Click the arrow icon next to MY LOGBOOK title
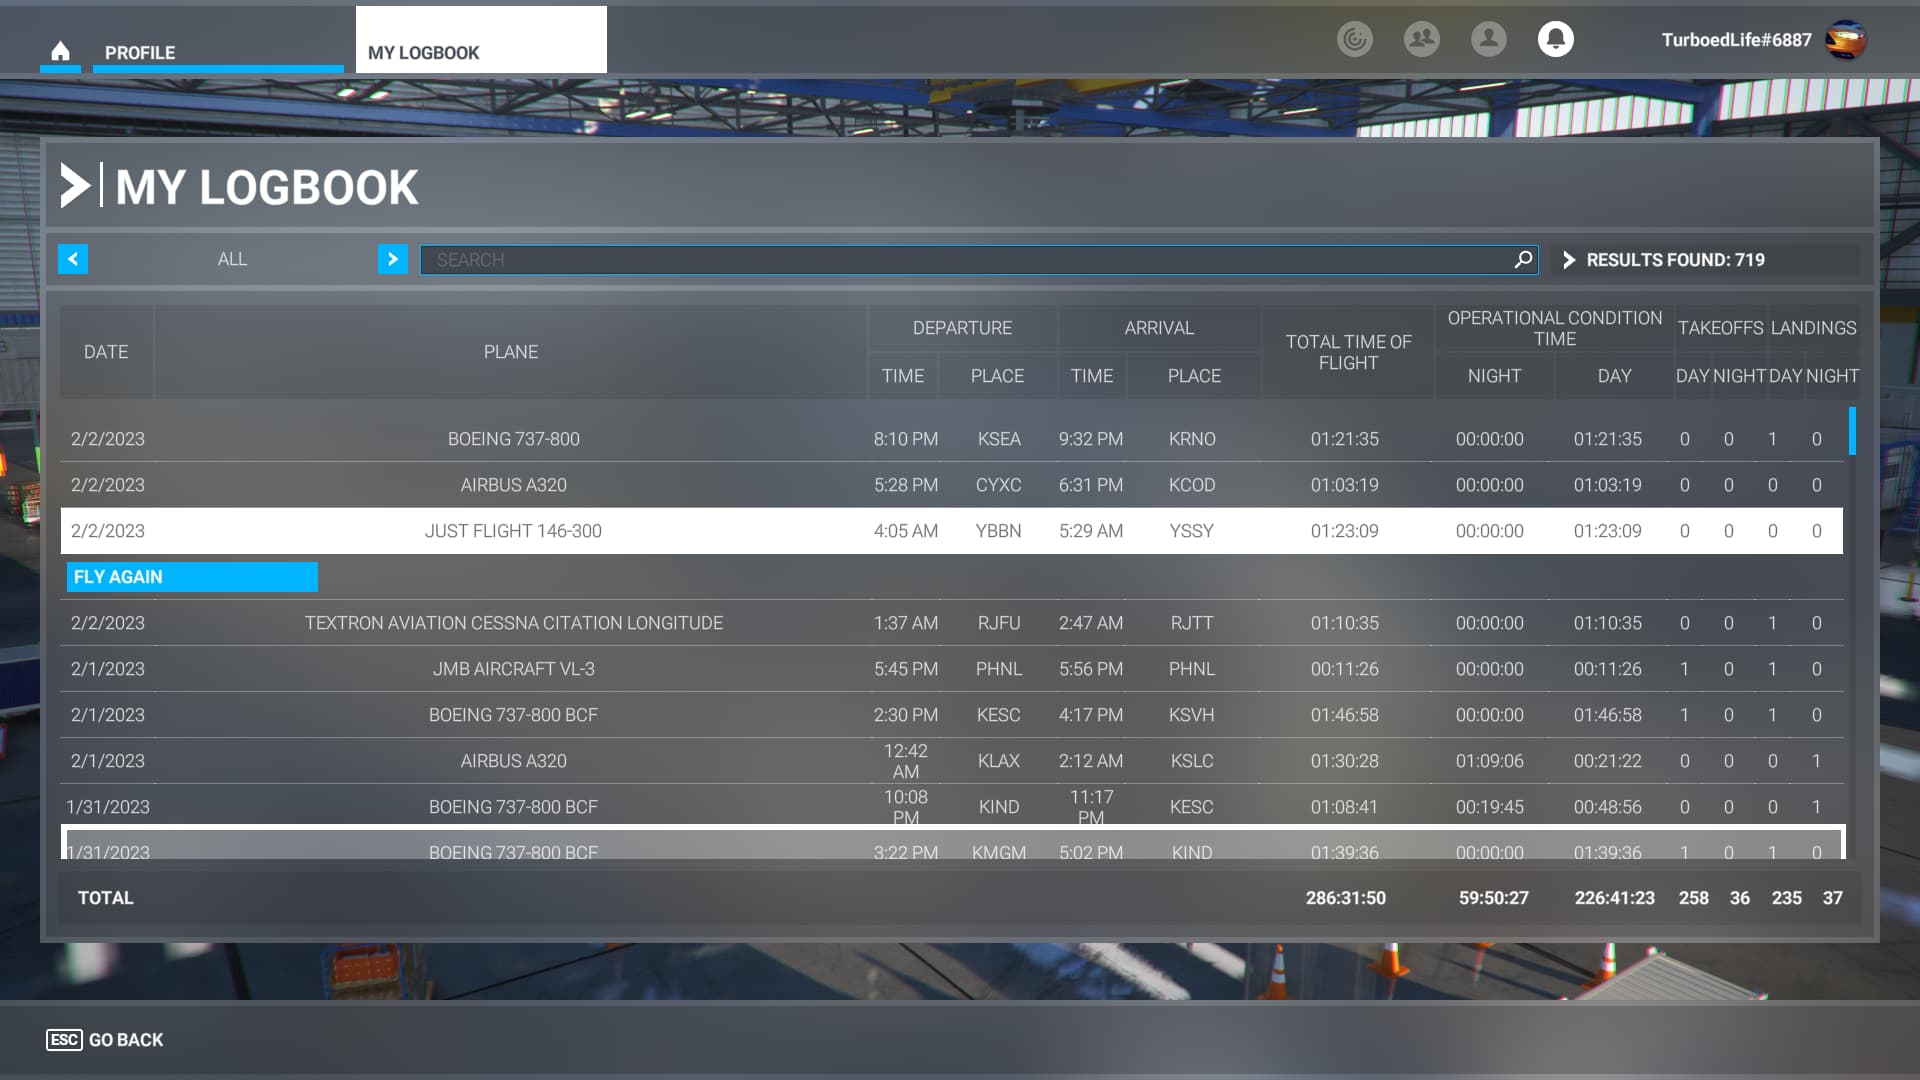This screenshot has height=1080, width=1920. pyautogui.click(x=75, y=186)
